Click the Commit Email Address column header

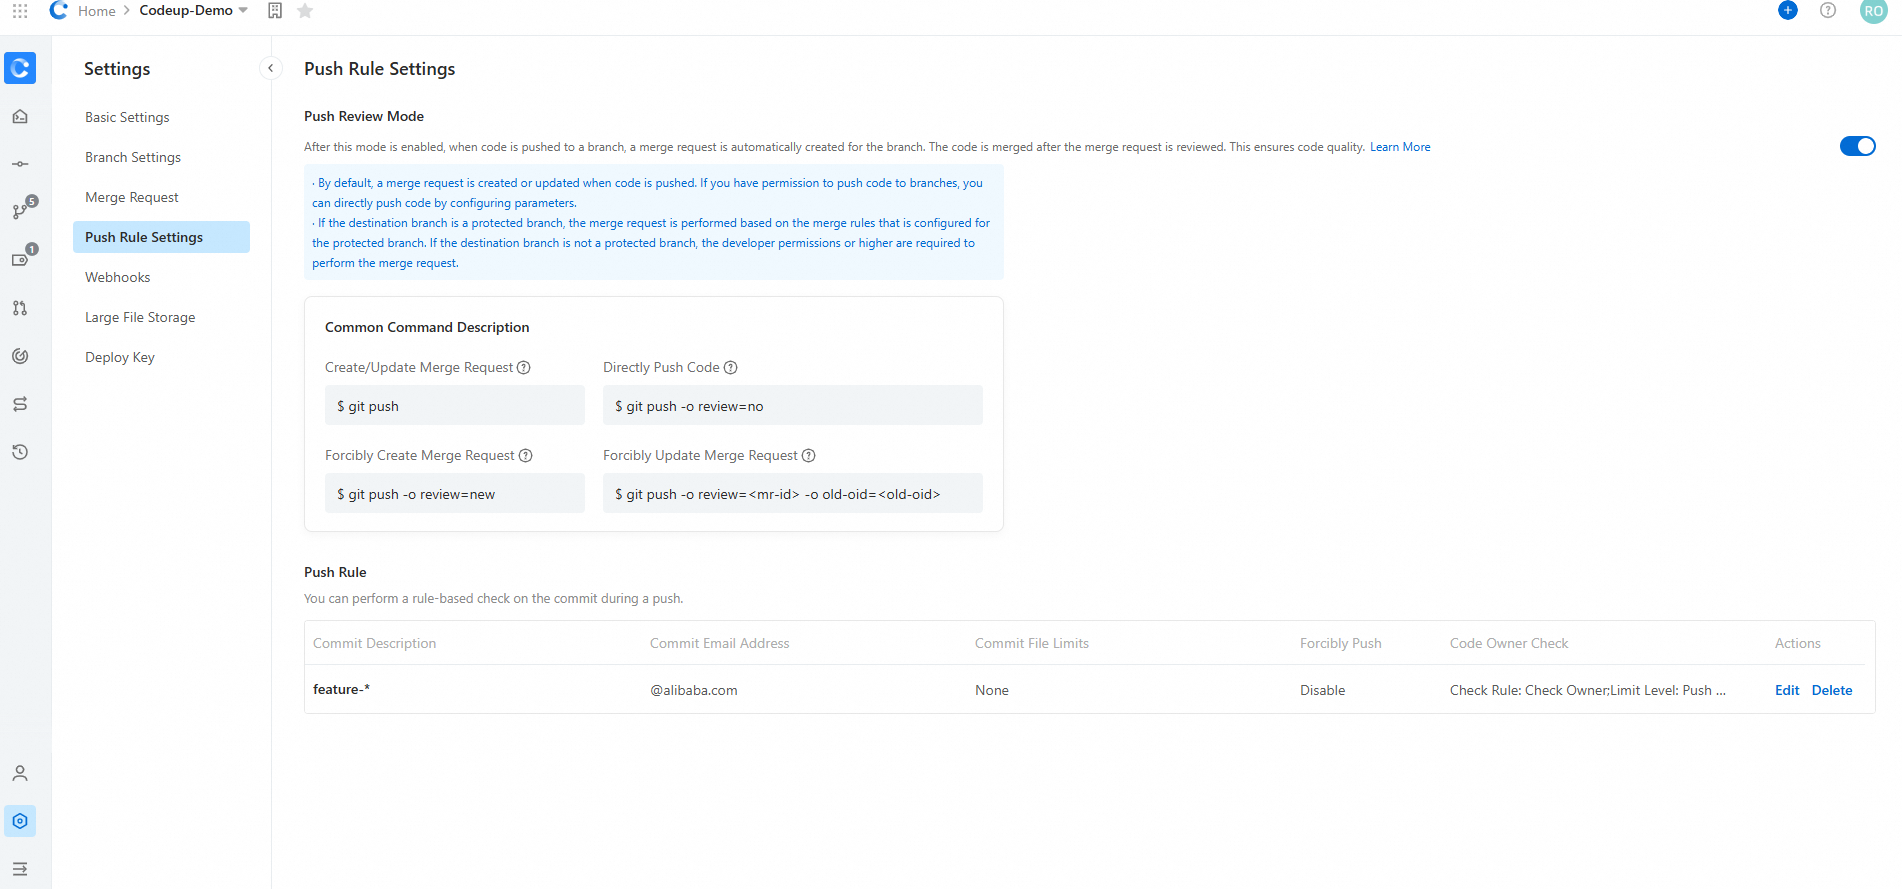tap(719, 643)
